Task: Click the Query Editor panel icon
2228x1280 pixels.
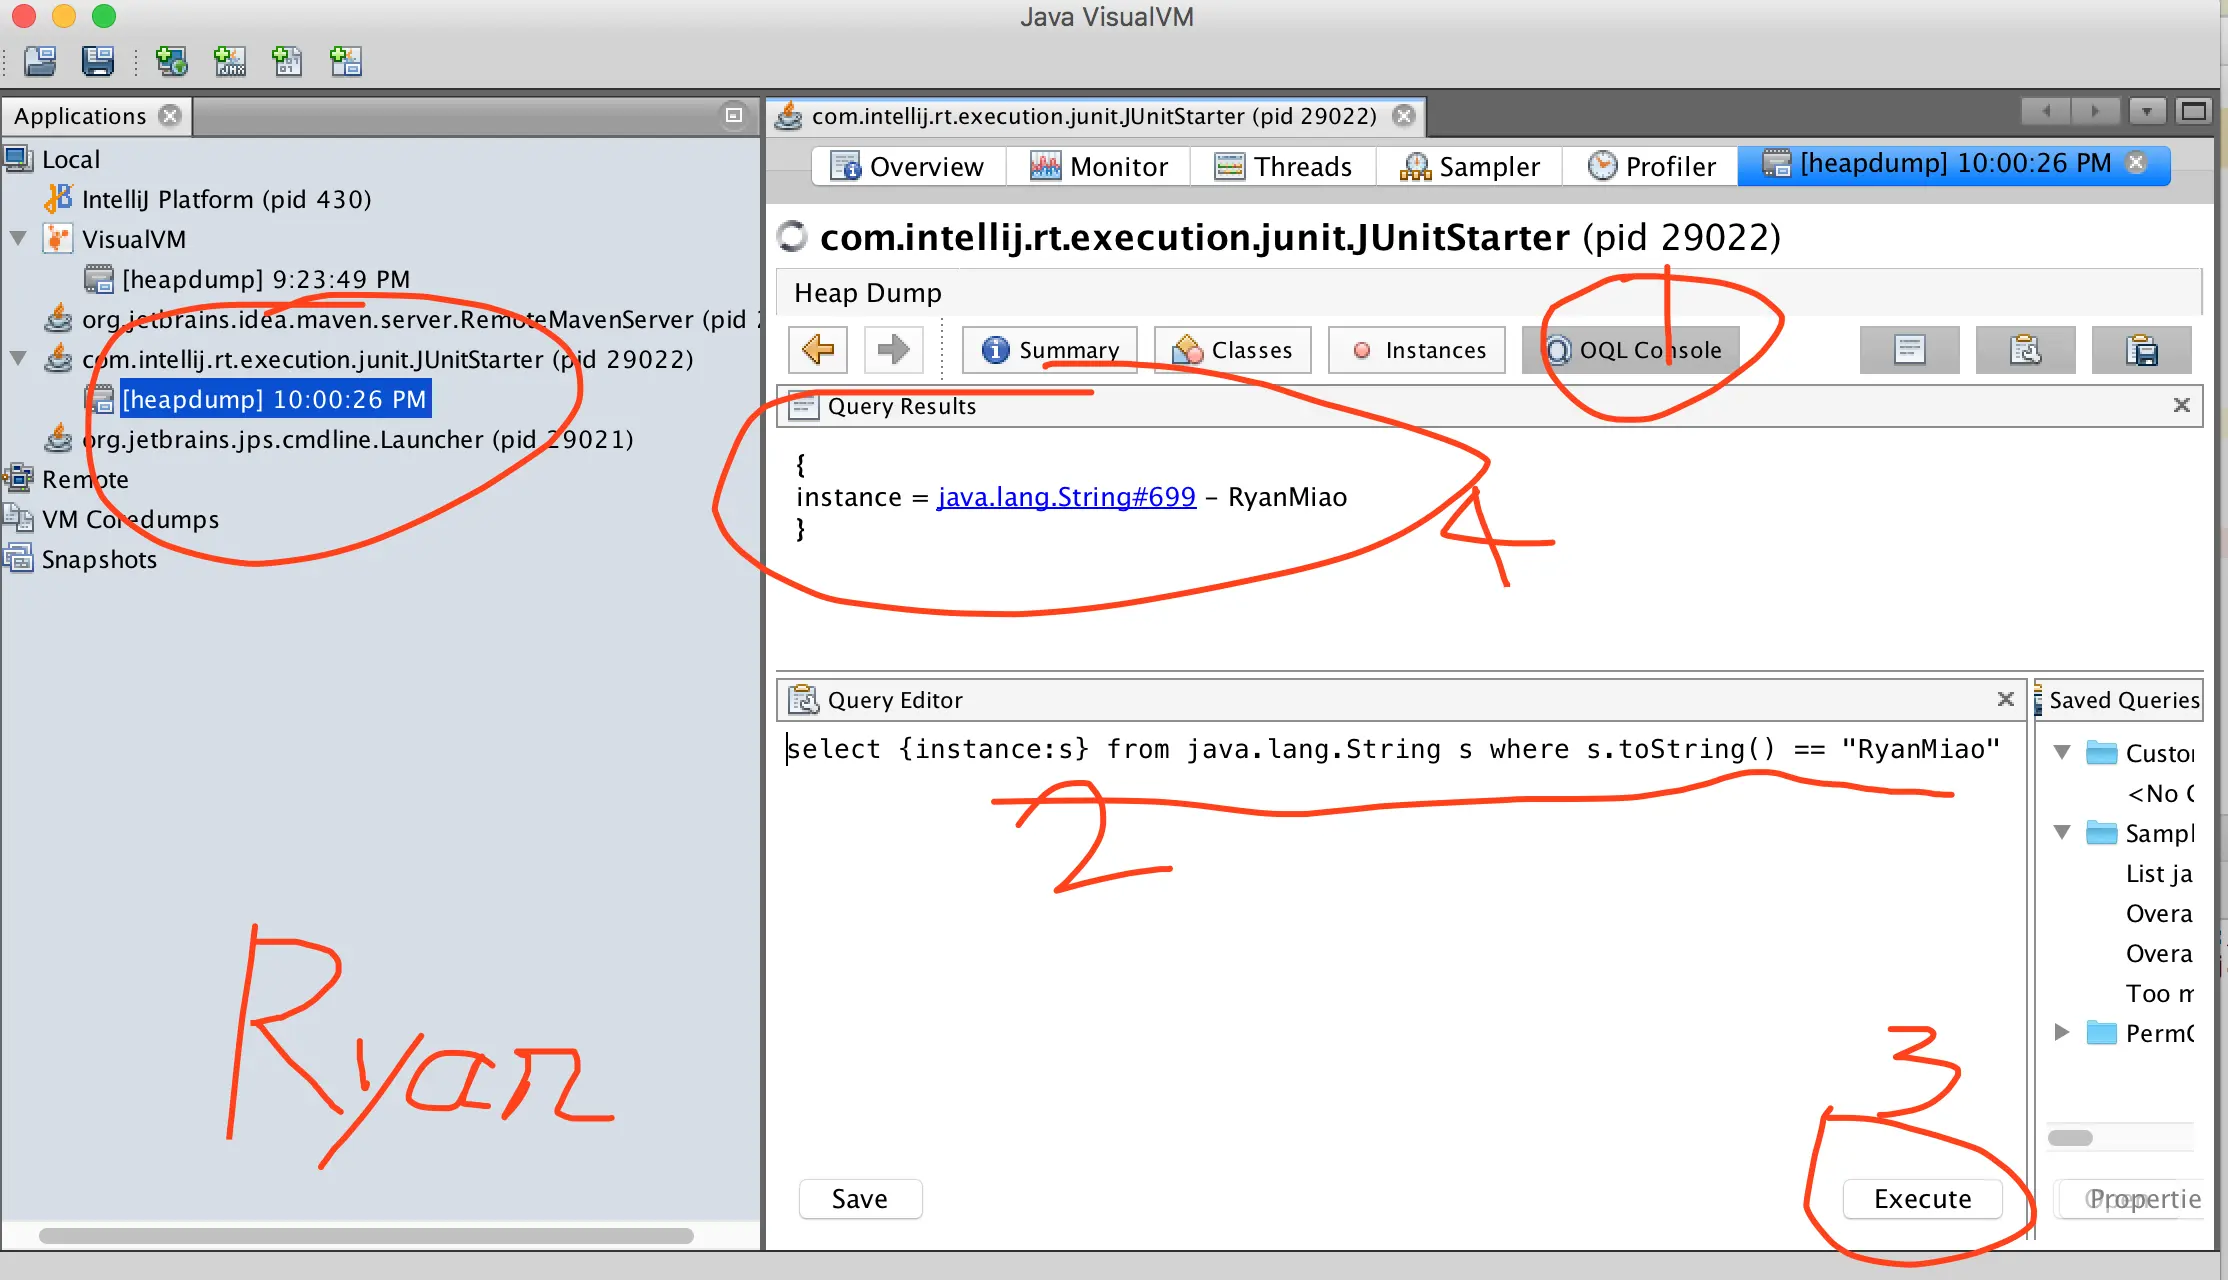Action: [x=803, y=700]
